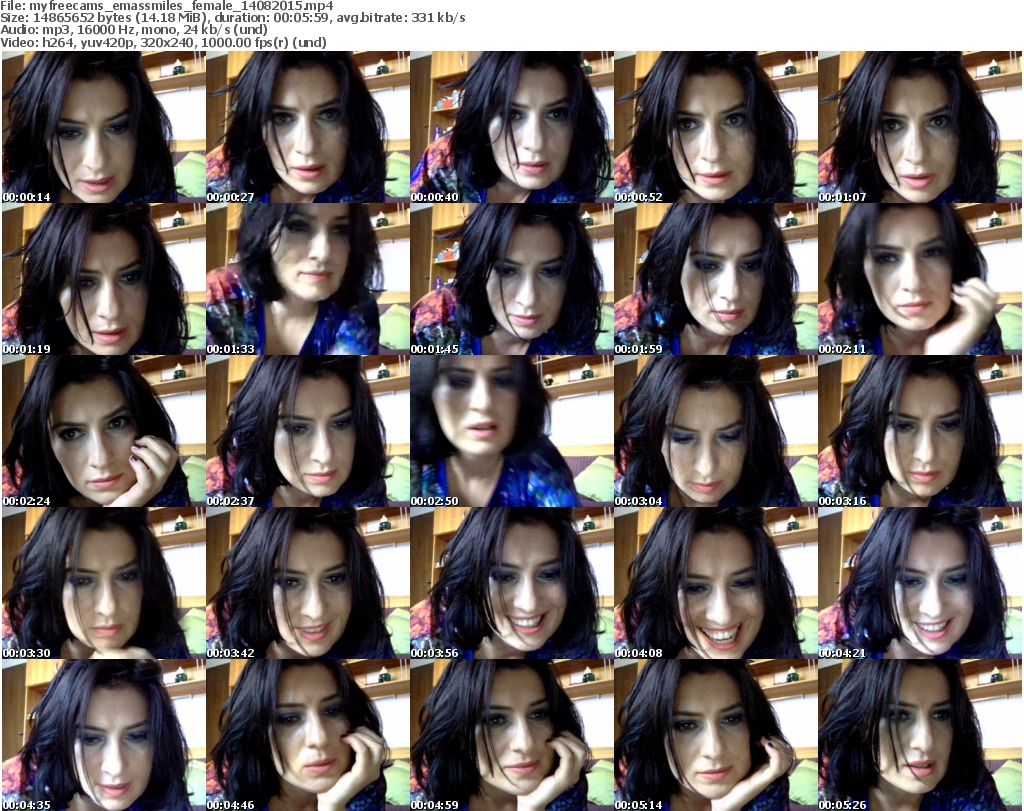Select the thumbnail timestamped 00:01:07
Image resolution: width=1024 pixels, height=811 pixels.
(920, 127)
